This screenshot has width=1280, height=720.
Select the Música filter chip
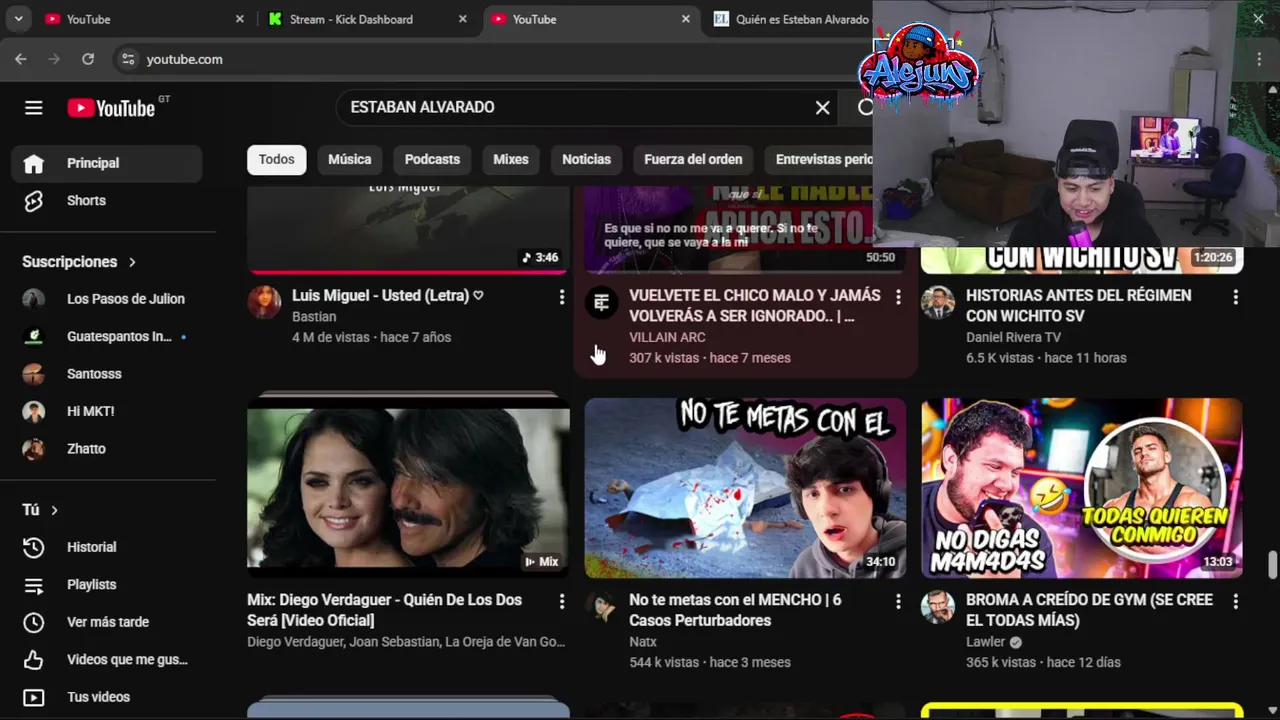pos(349,159)
